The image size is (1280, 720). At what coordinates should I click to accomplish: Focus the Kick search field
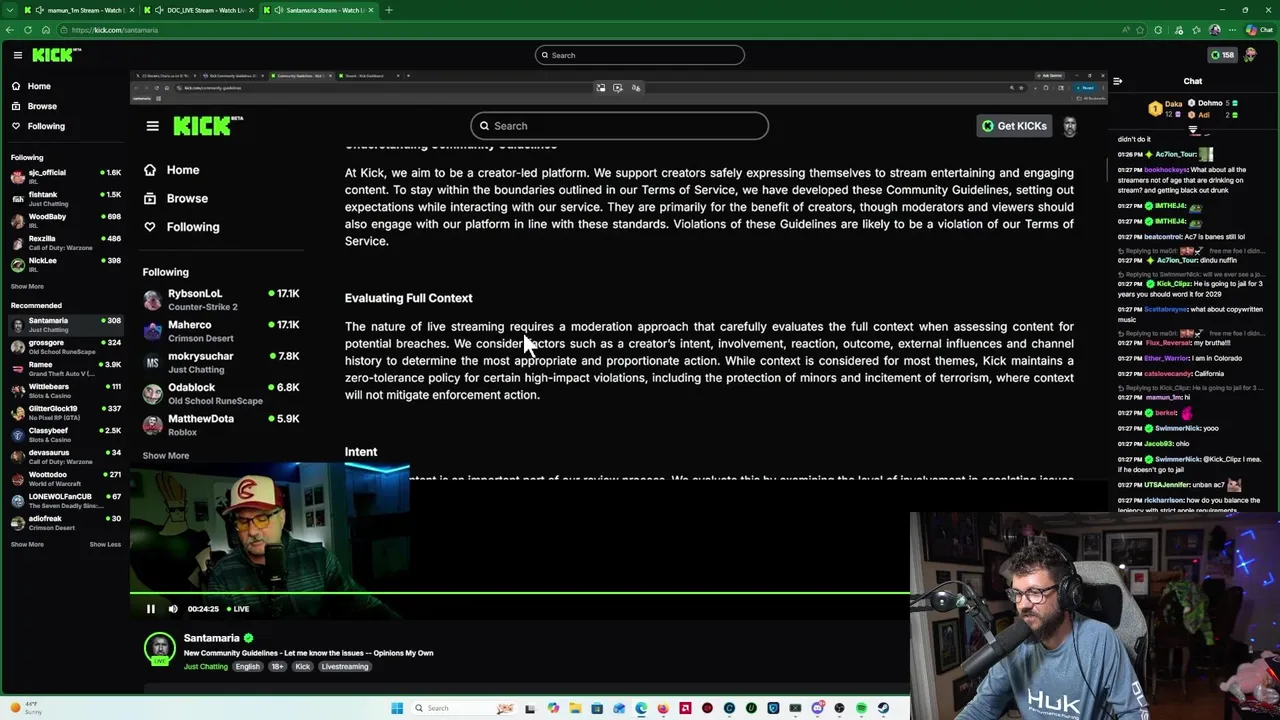(640, 55)
